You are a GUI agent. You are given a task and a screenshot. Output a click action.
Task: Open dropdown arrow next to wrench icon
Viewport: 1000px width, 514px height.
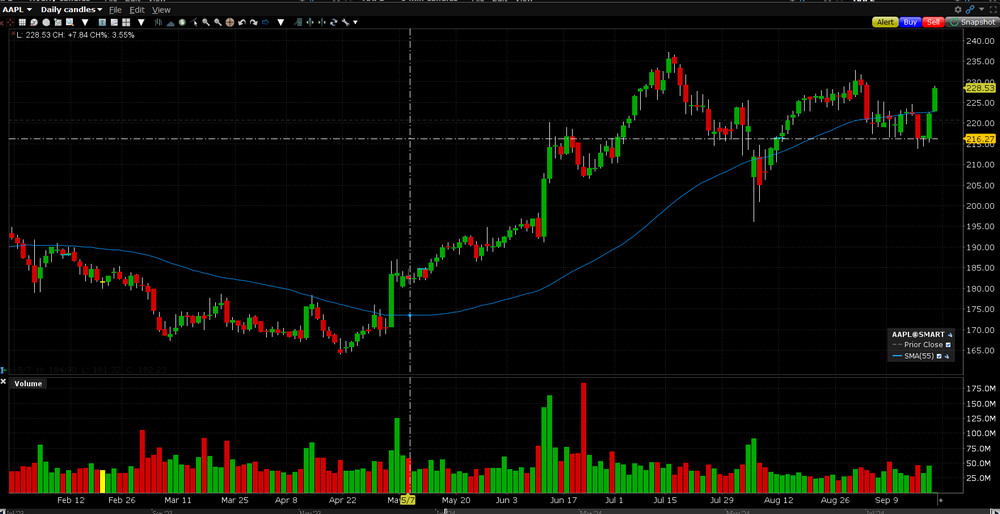point(354,21)
